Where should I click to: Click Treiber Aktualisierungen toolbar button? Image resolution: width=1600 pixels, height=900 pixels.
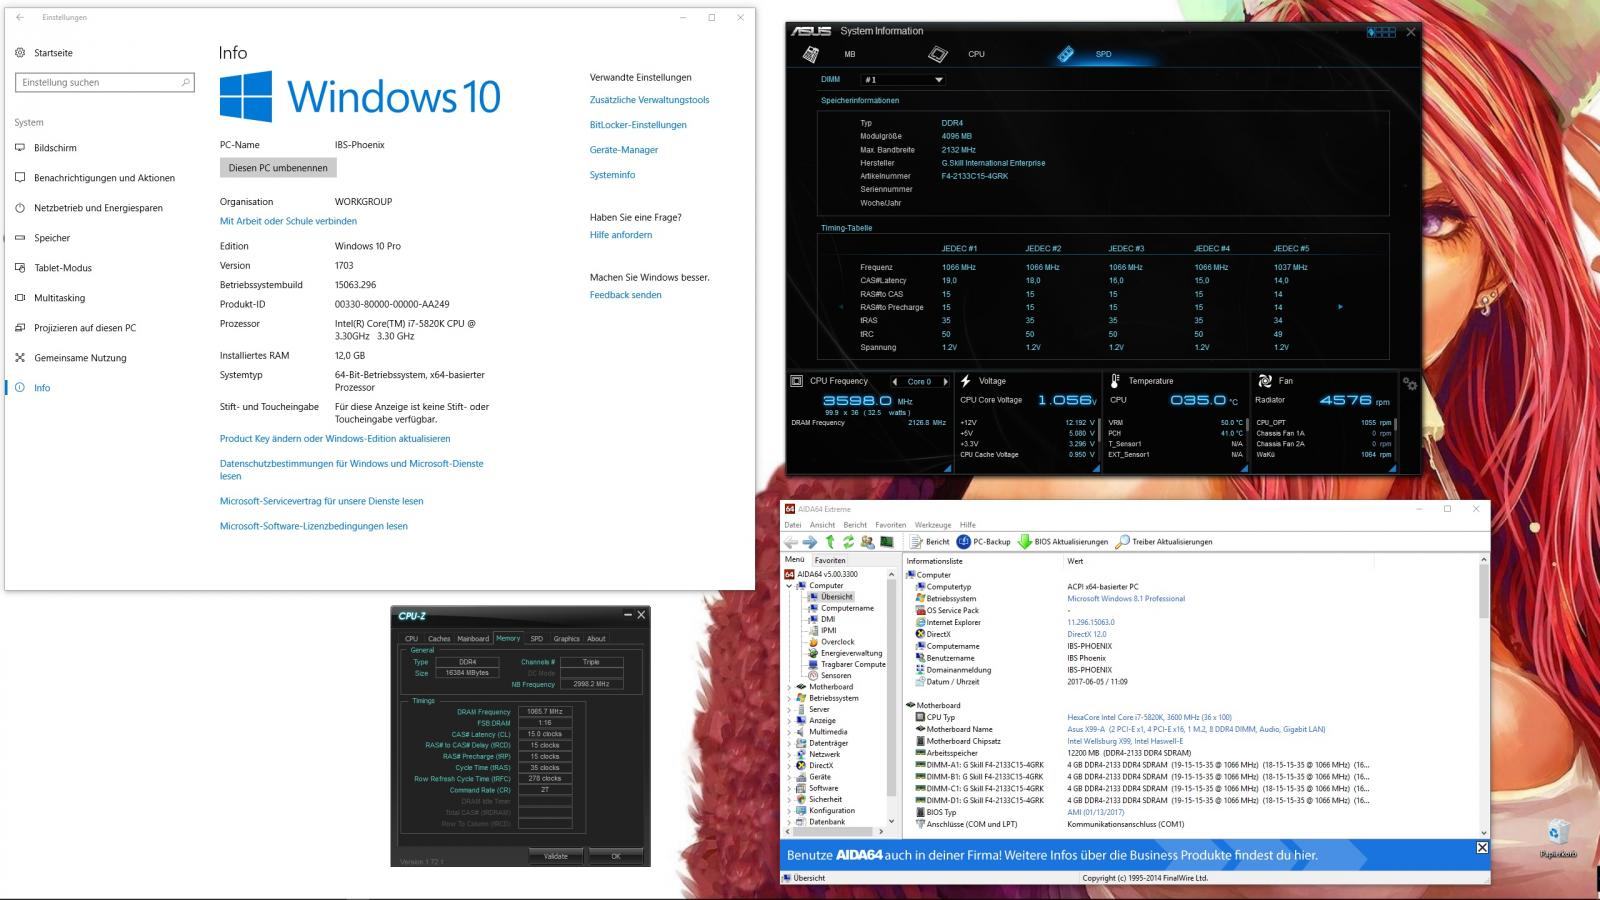pyautogui.click(x=1164, y=542)
